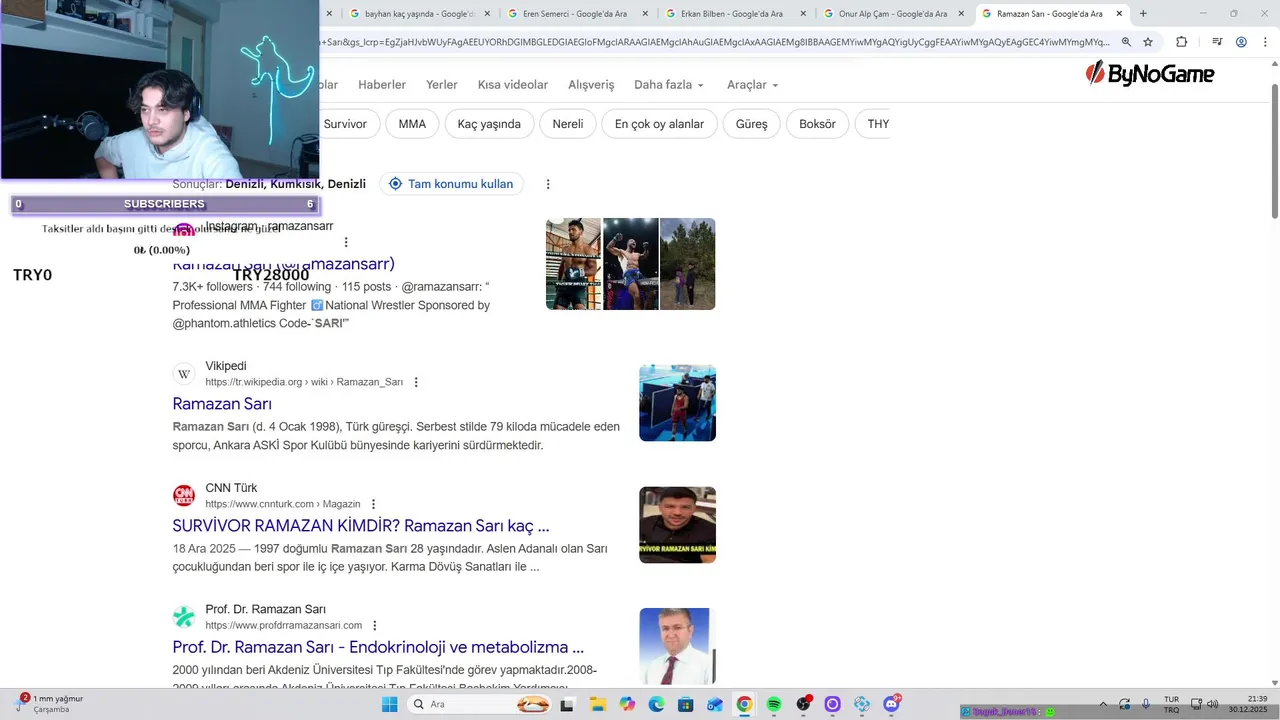Select the 'Kısa videolar' search filter
This screenshot has width=1280, height=720.
[513, 85]
